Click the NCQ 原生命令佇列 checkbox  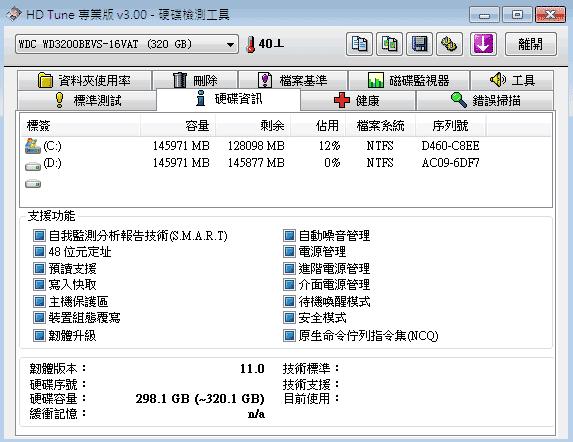pos(289,335)
